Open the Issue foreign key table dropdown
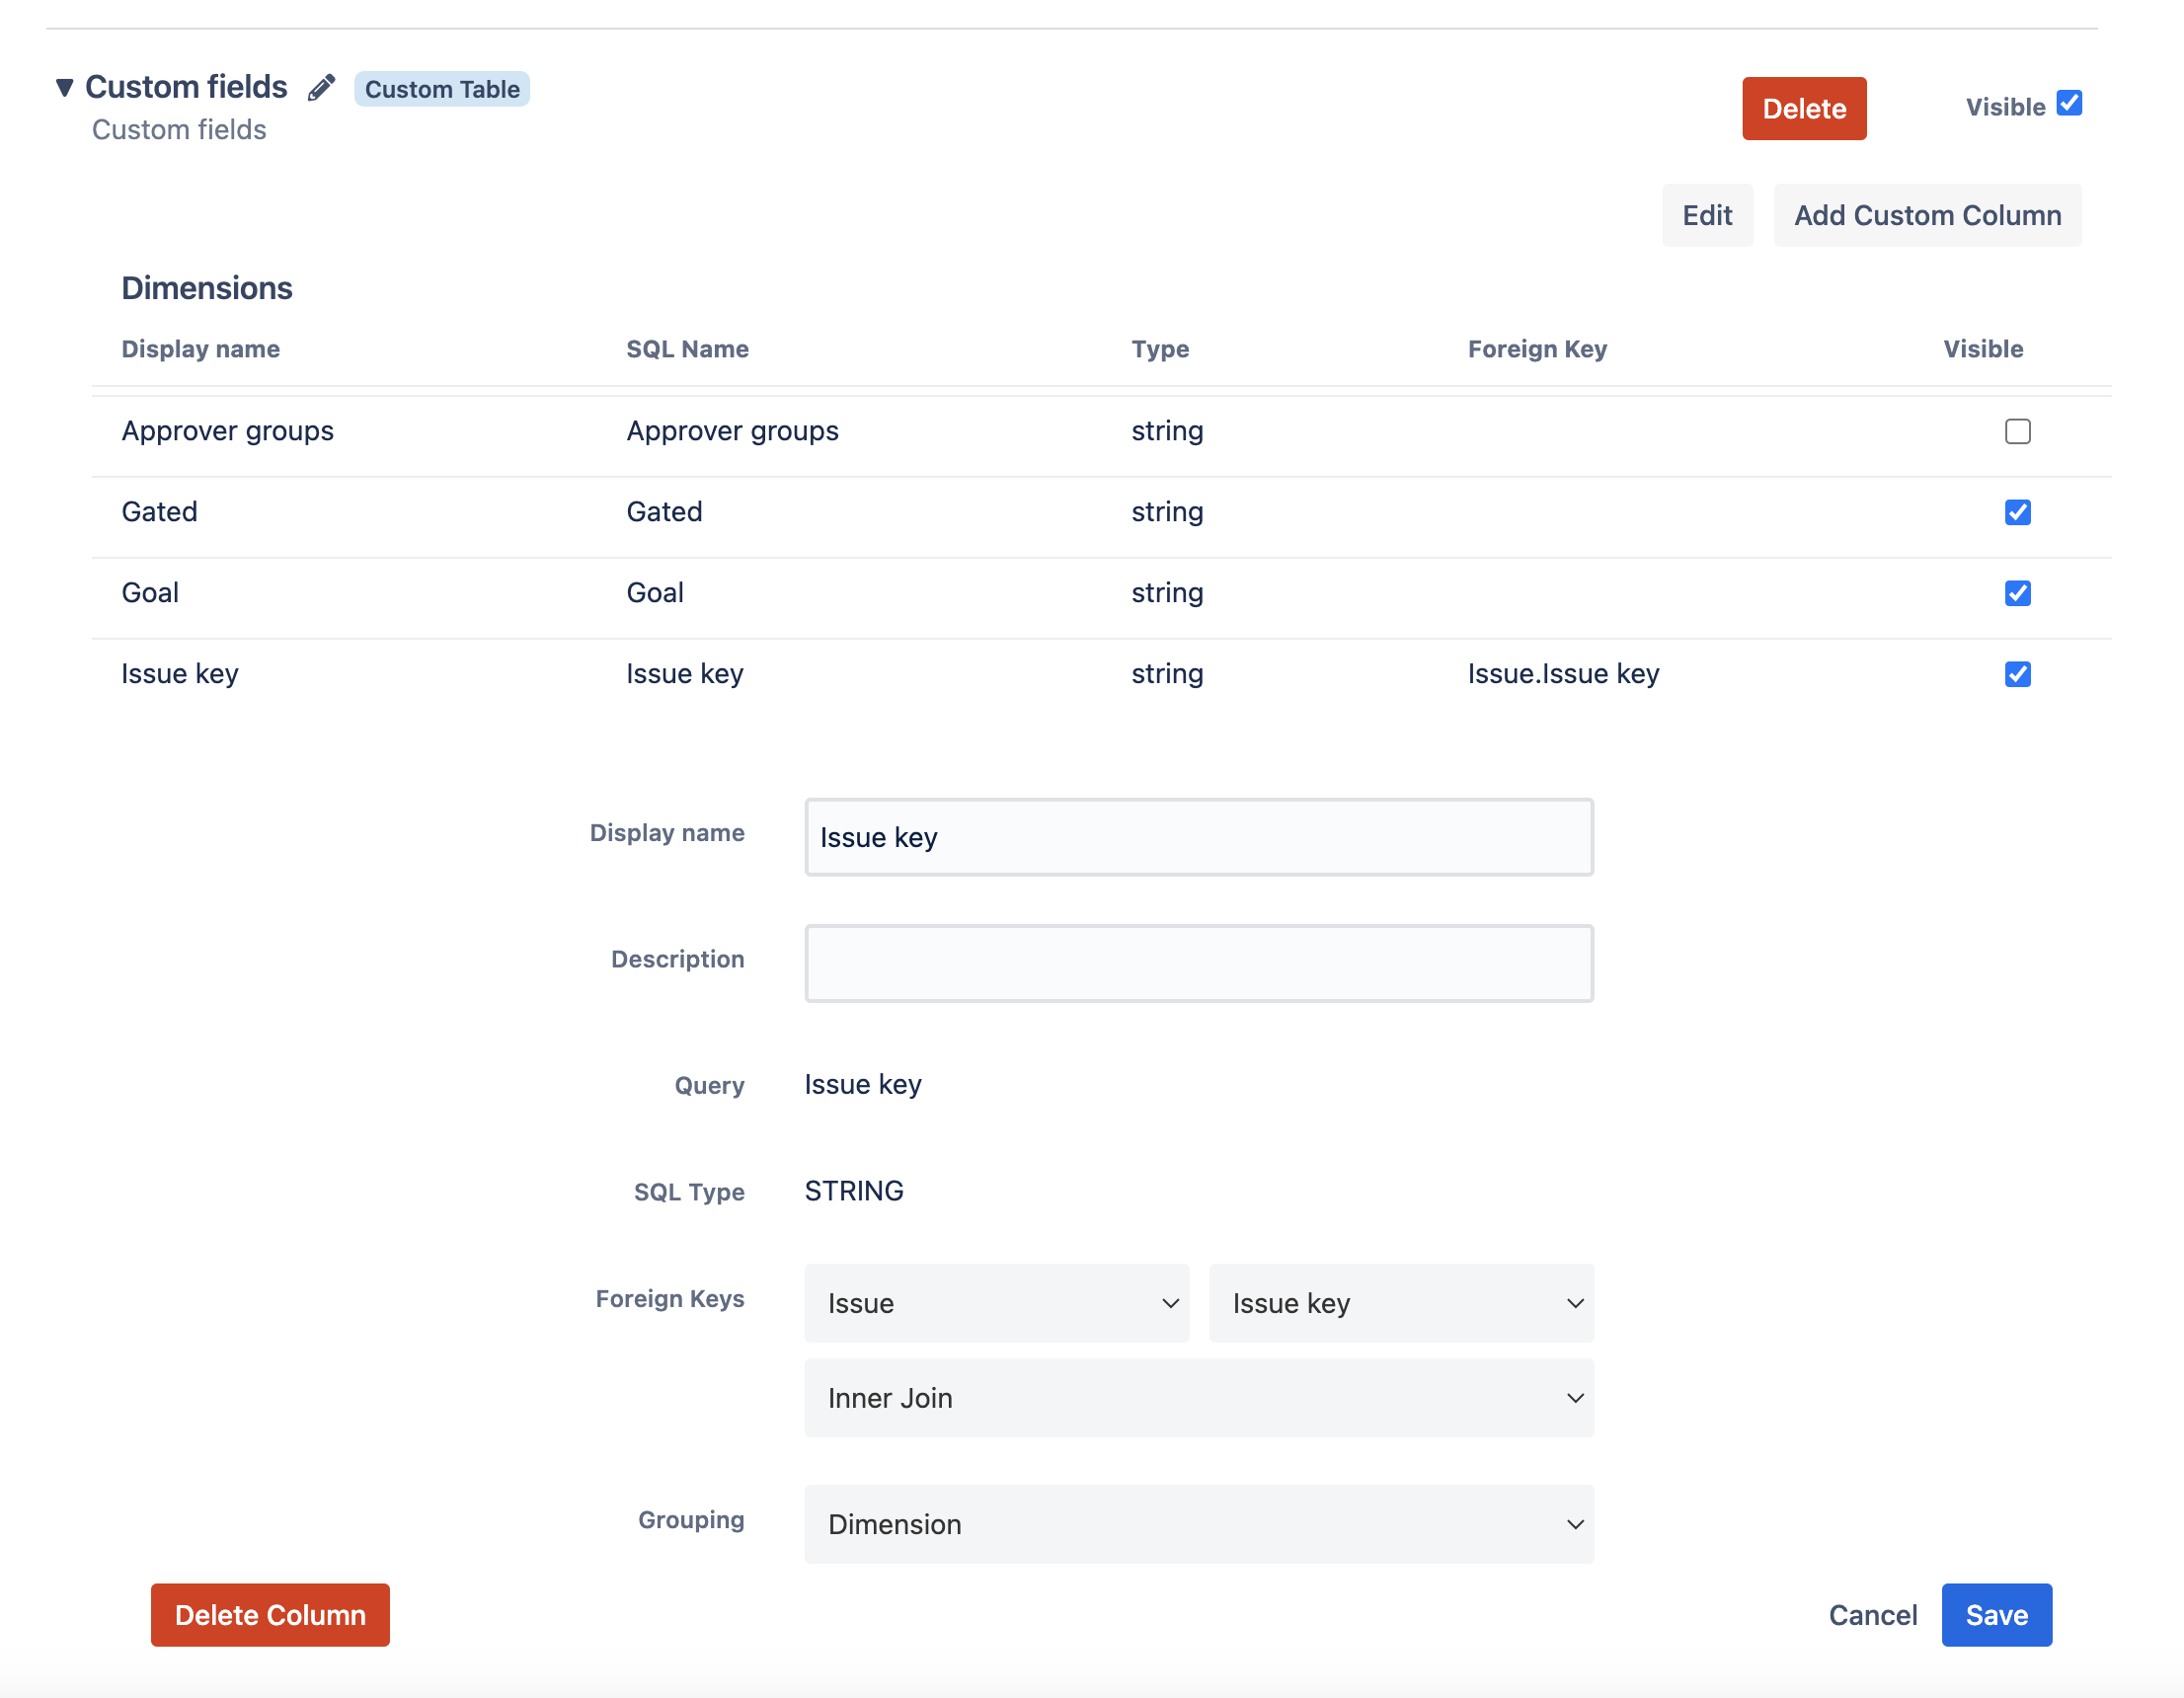Image resolution: width=2184 pixels, height=1698 pixels. tap(996, 1303)
